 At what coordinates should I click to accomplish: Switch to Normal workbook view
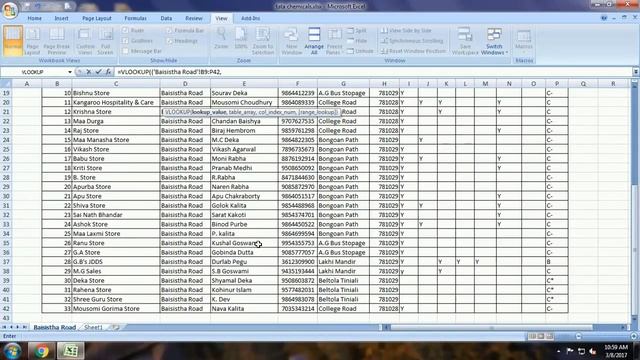click(x=13, y=40)
